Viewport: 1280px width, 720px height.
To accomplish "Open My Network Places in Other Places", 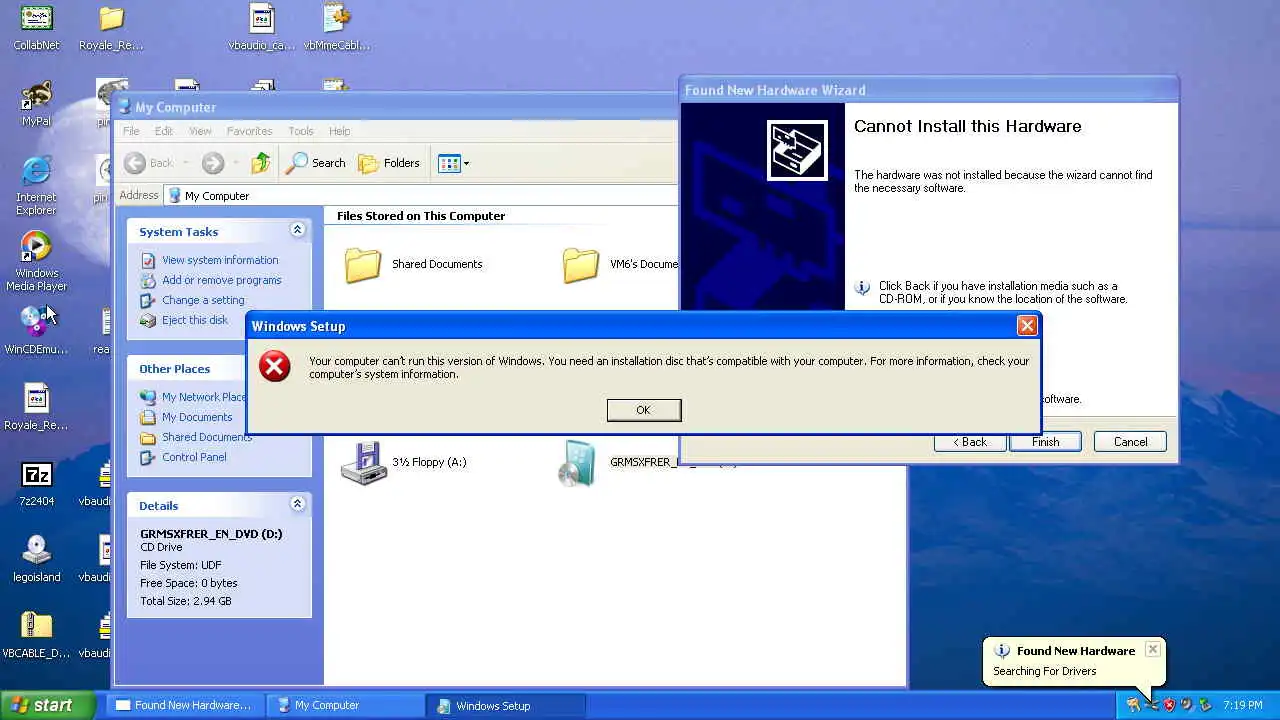I will (x=193, y=397).
